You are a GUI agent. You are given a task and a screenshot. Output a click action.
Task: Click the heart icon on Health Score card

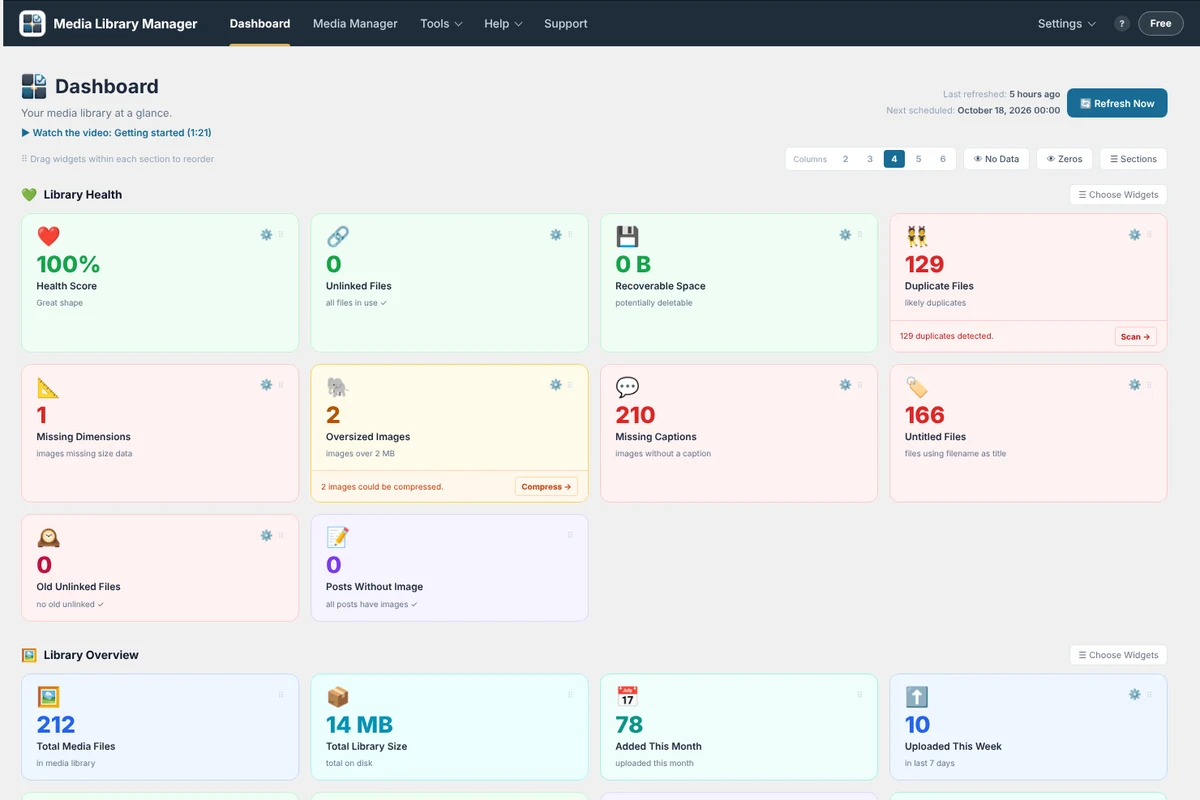tap(48, 236)
